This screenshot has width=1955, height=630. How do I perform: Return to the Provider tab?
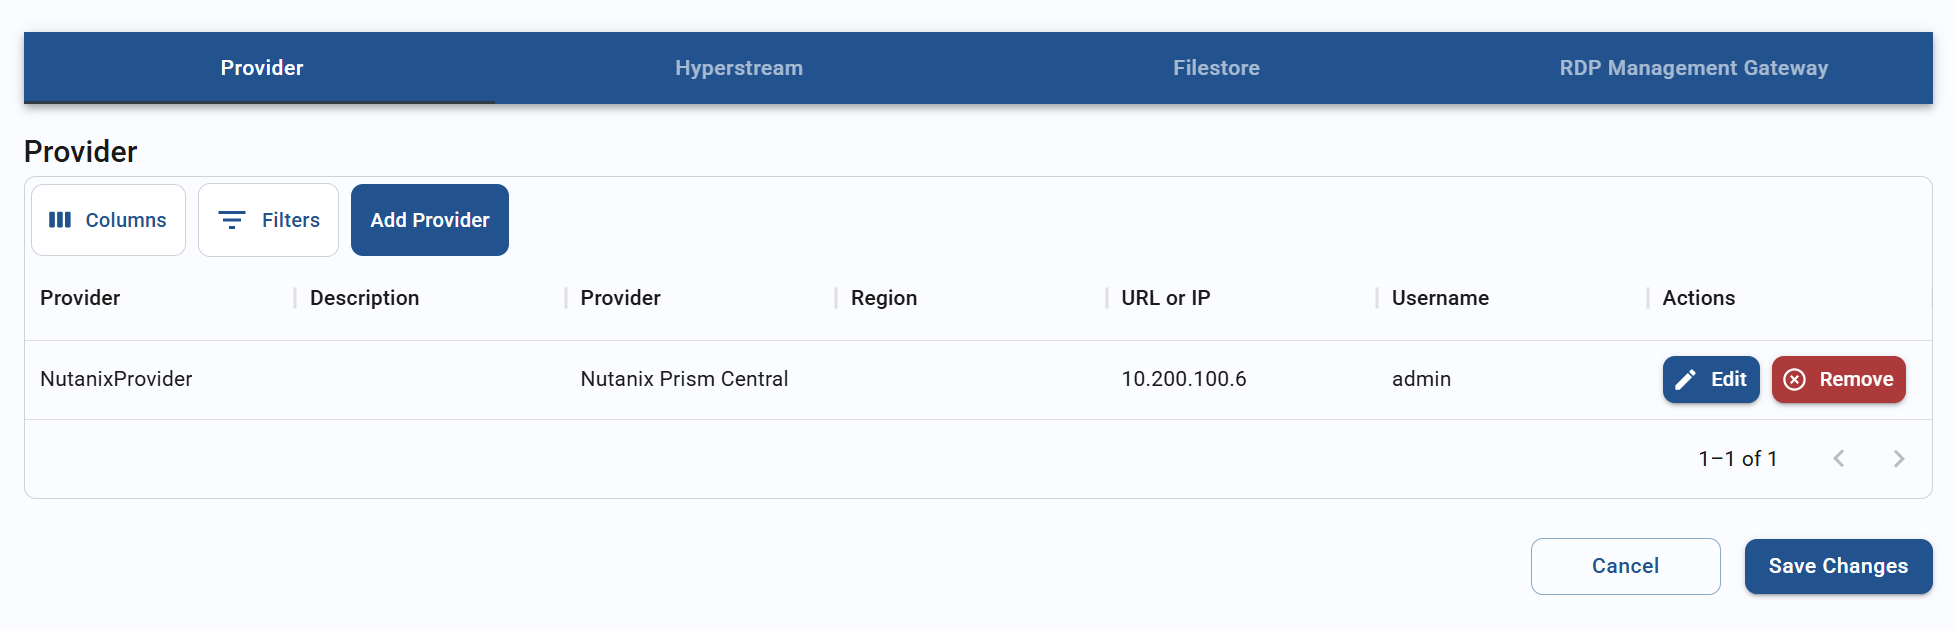click(x=261, y=67)
